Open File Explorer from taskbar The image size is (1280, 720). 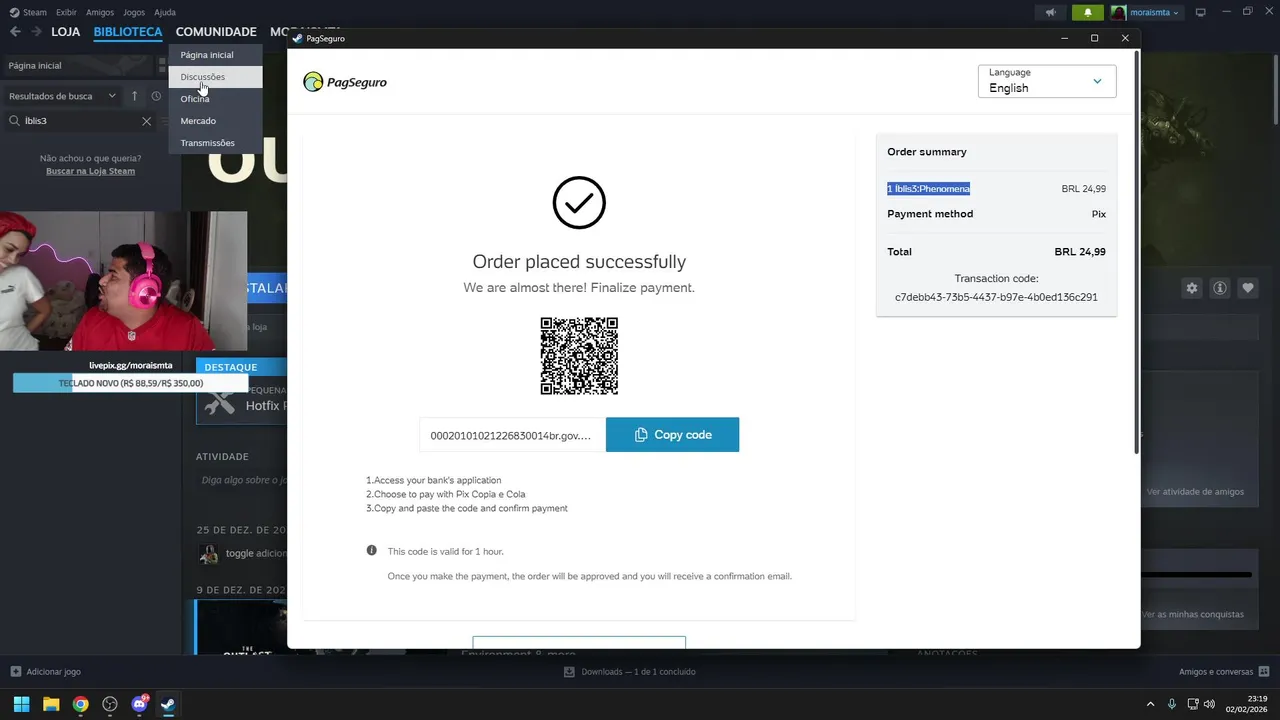coord(51,704)
